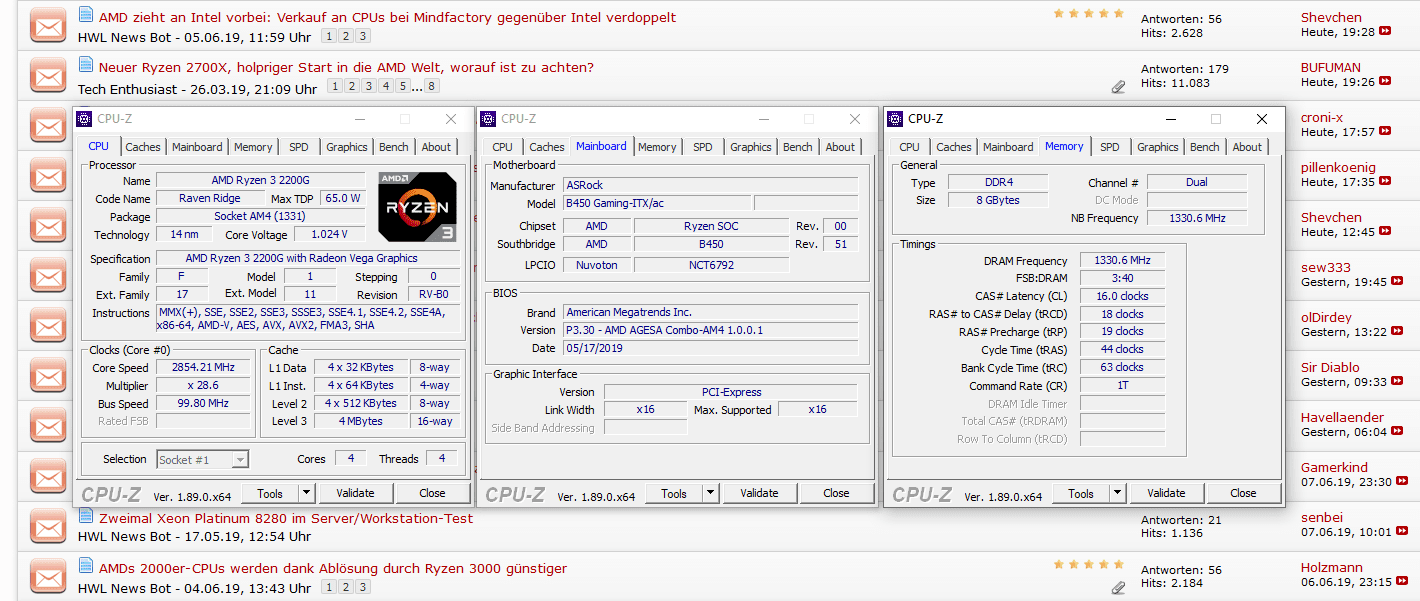The image size is (1420, 601).
Task: Click the envelope icon beside "Zweimal Xeon Platinum 8280"
Action: point(48,526)
